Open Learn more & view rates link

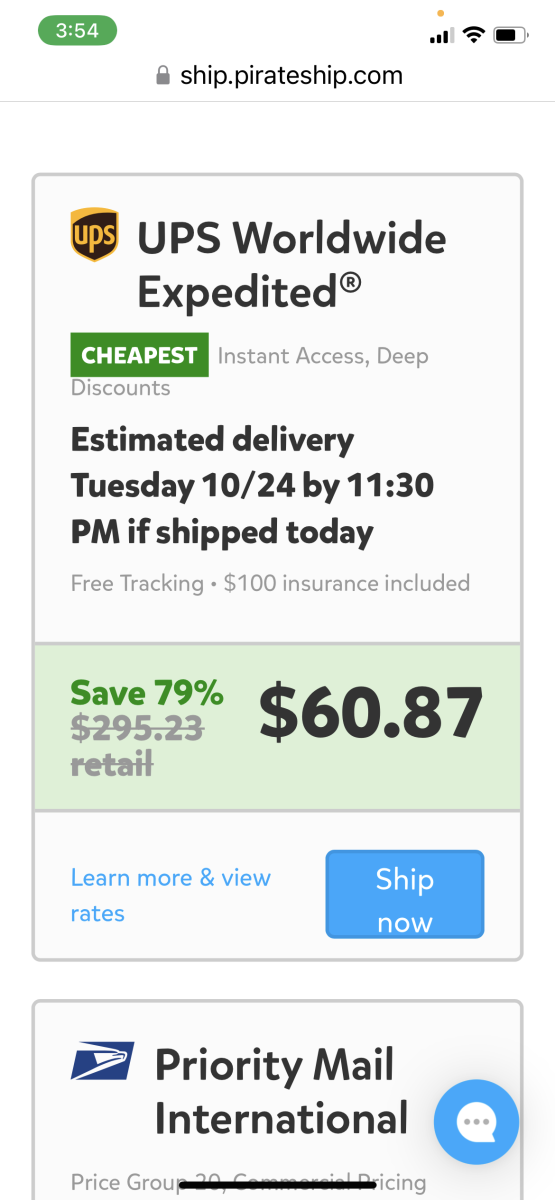point(171,895)
